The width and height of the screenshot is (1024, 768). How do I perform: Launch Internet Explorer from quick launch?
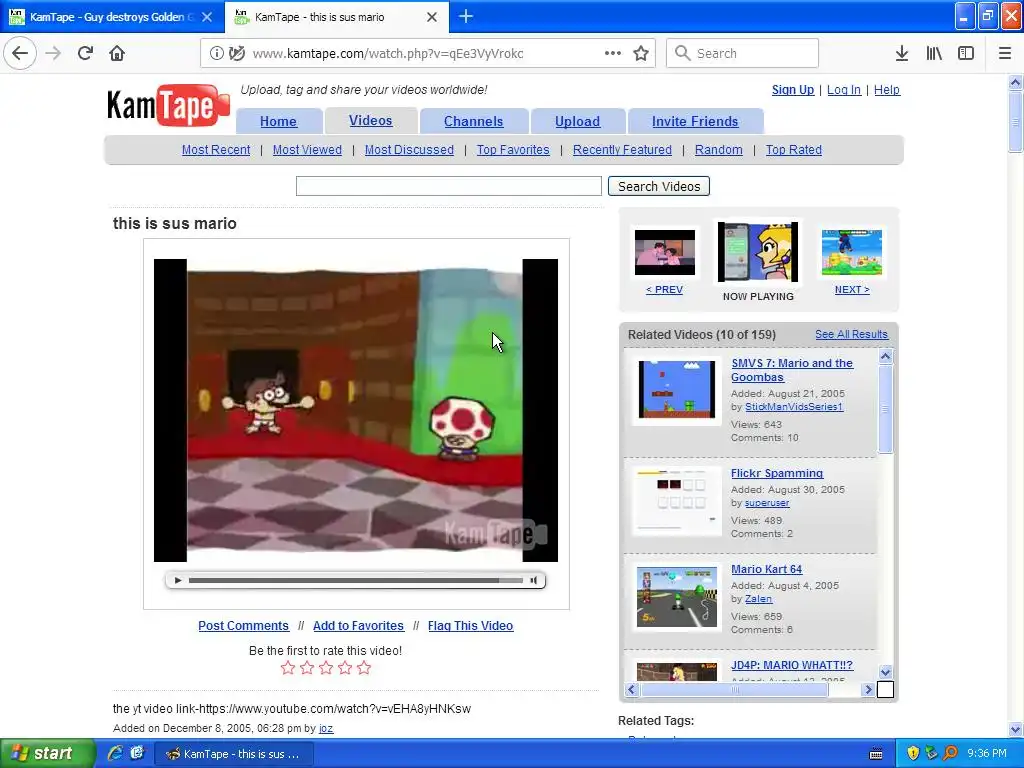click(x=115, y=754)
